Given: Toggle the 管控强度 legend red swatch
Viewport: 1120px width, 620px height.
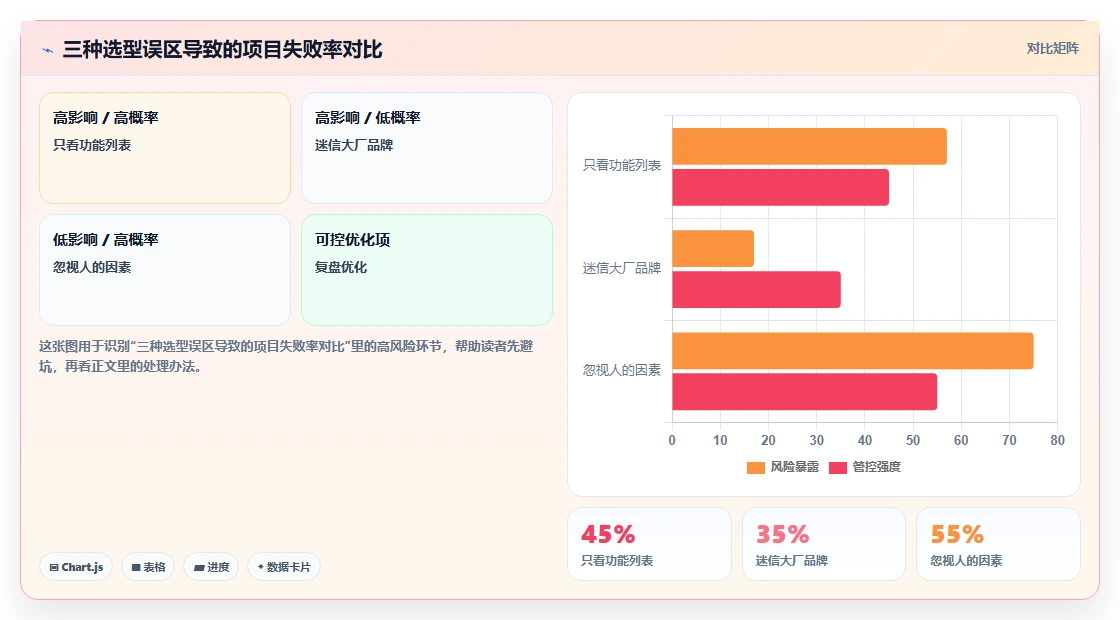Looking at the screenshot, I should tap(838, 468).
